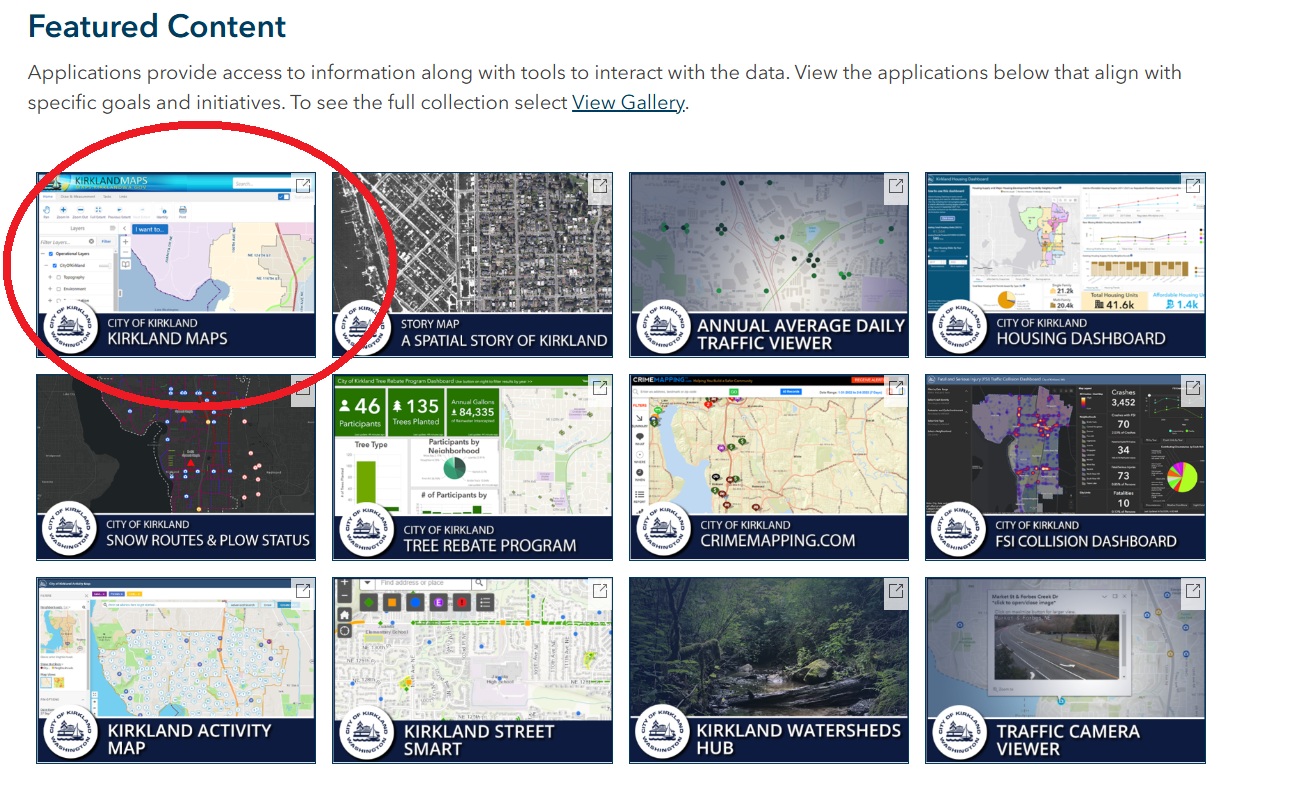Click external-link icon on Kirkland Street Smart tile
Screen dimensions: 1296x795
pos(599,591)
